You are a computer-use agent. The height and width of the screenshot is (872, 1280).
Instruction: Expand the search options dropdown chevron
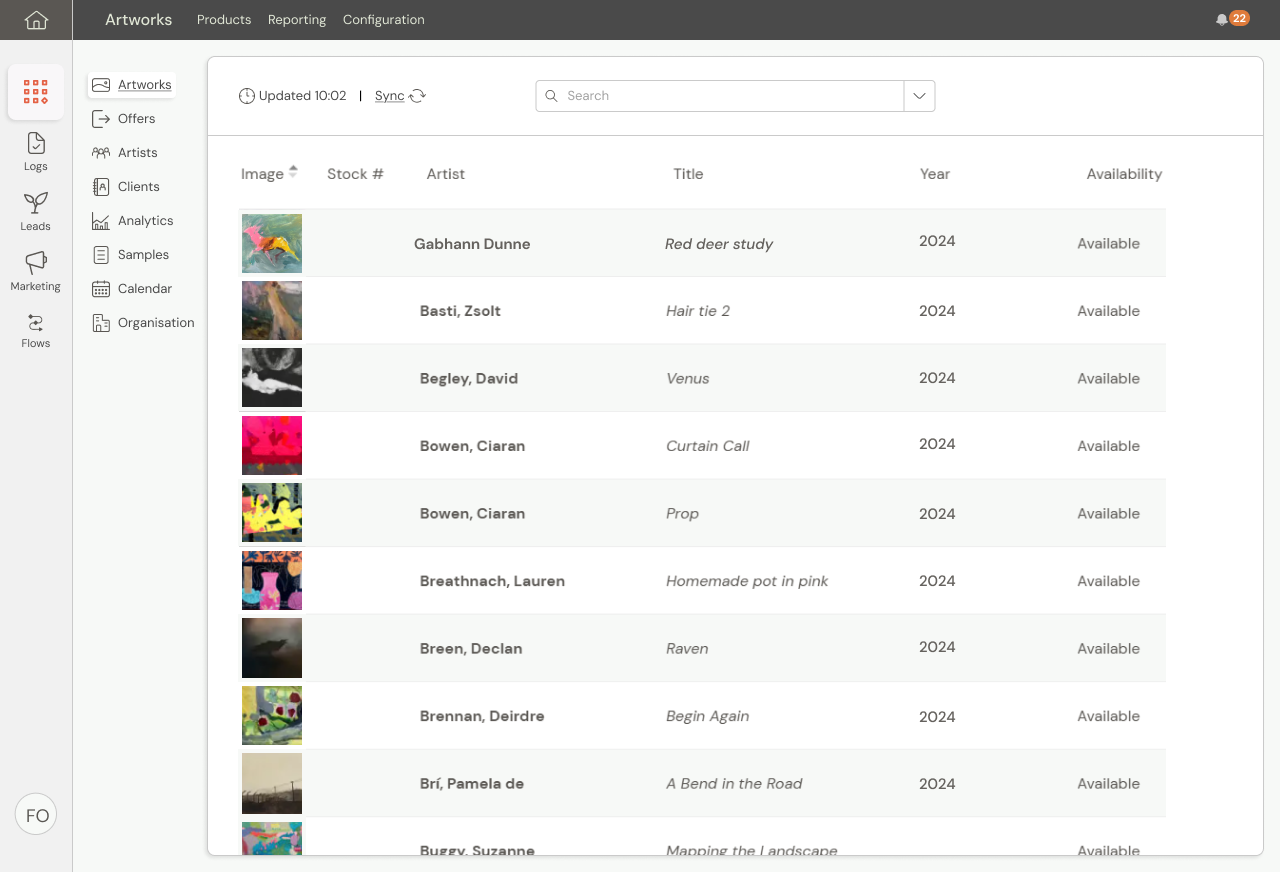[x=919, y=96]
